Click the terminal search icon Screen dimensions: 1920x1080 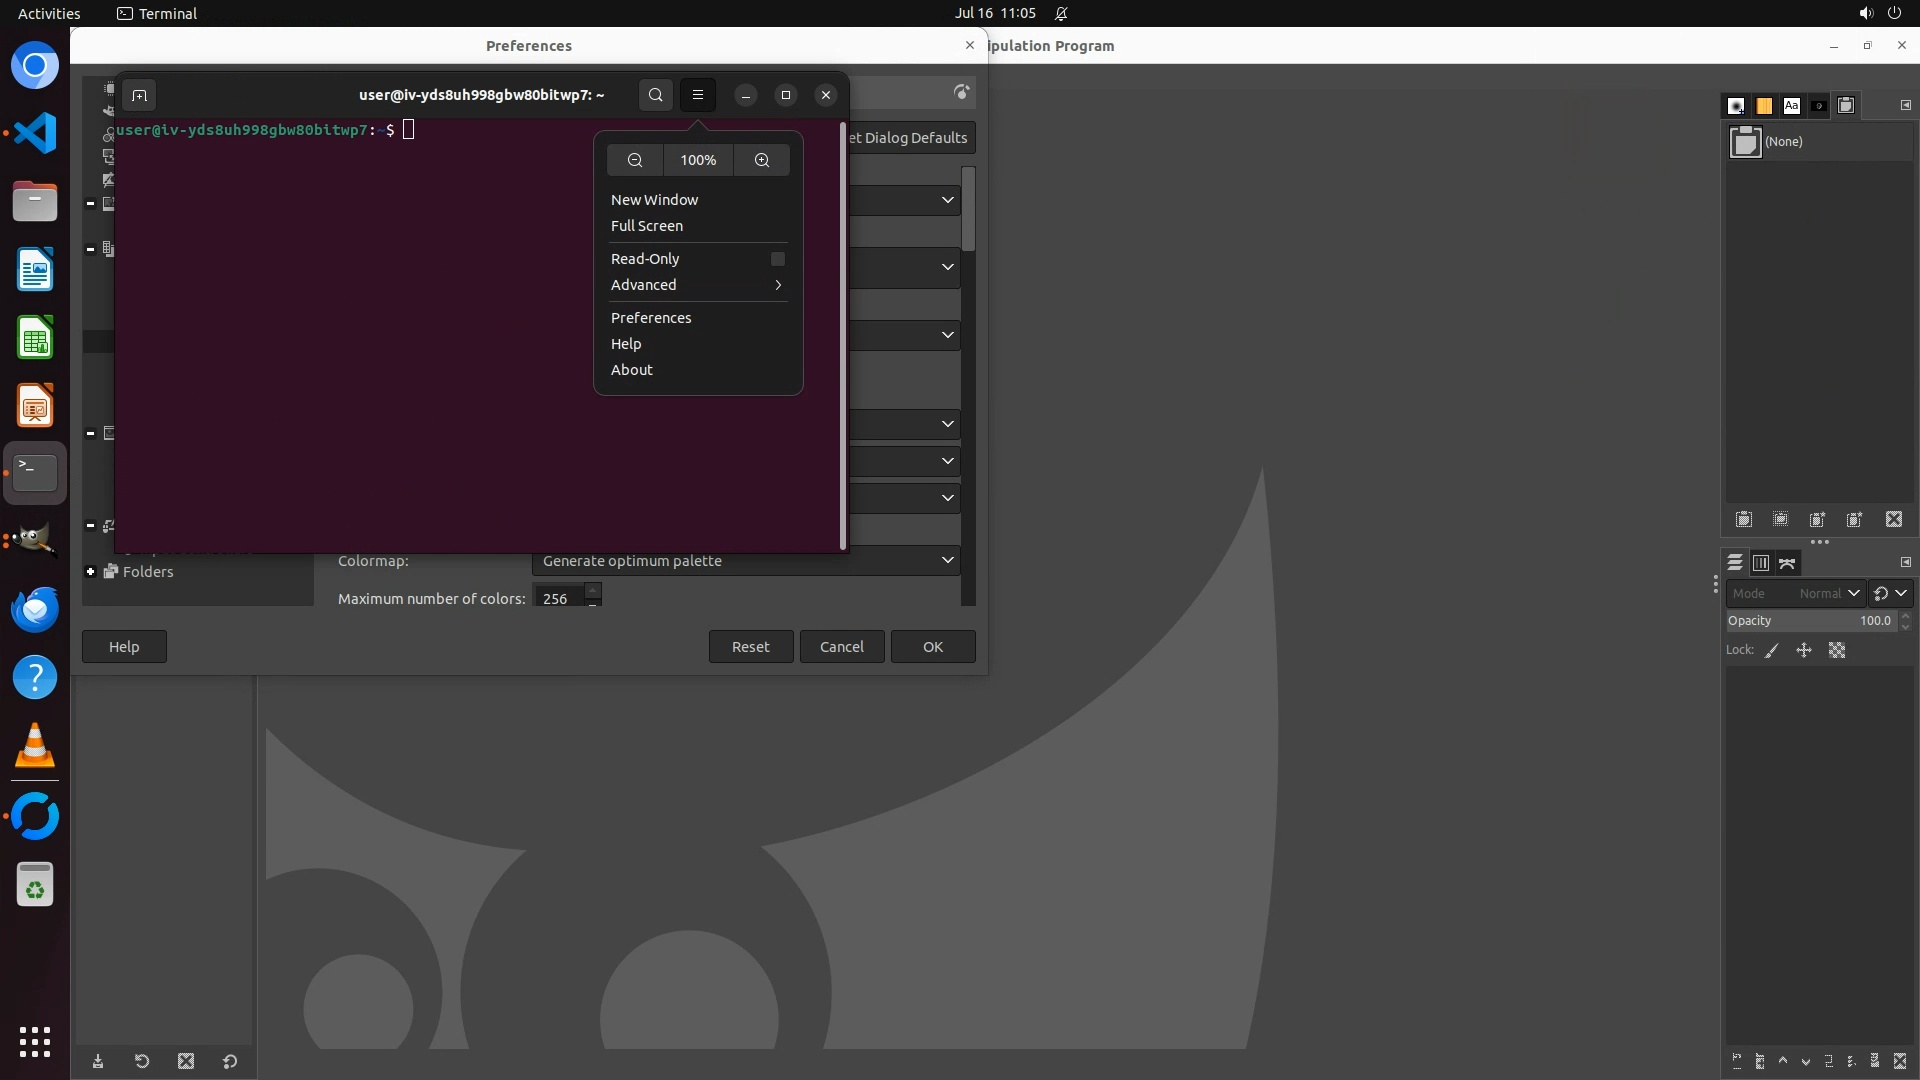tap(655, 95)
